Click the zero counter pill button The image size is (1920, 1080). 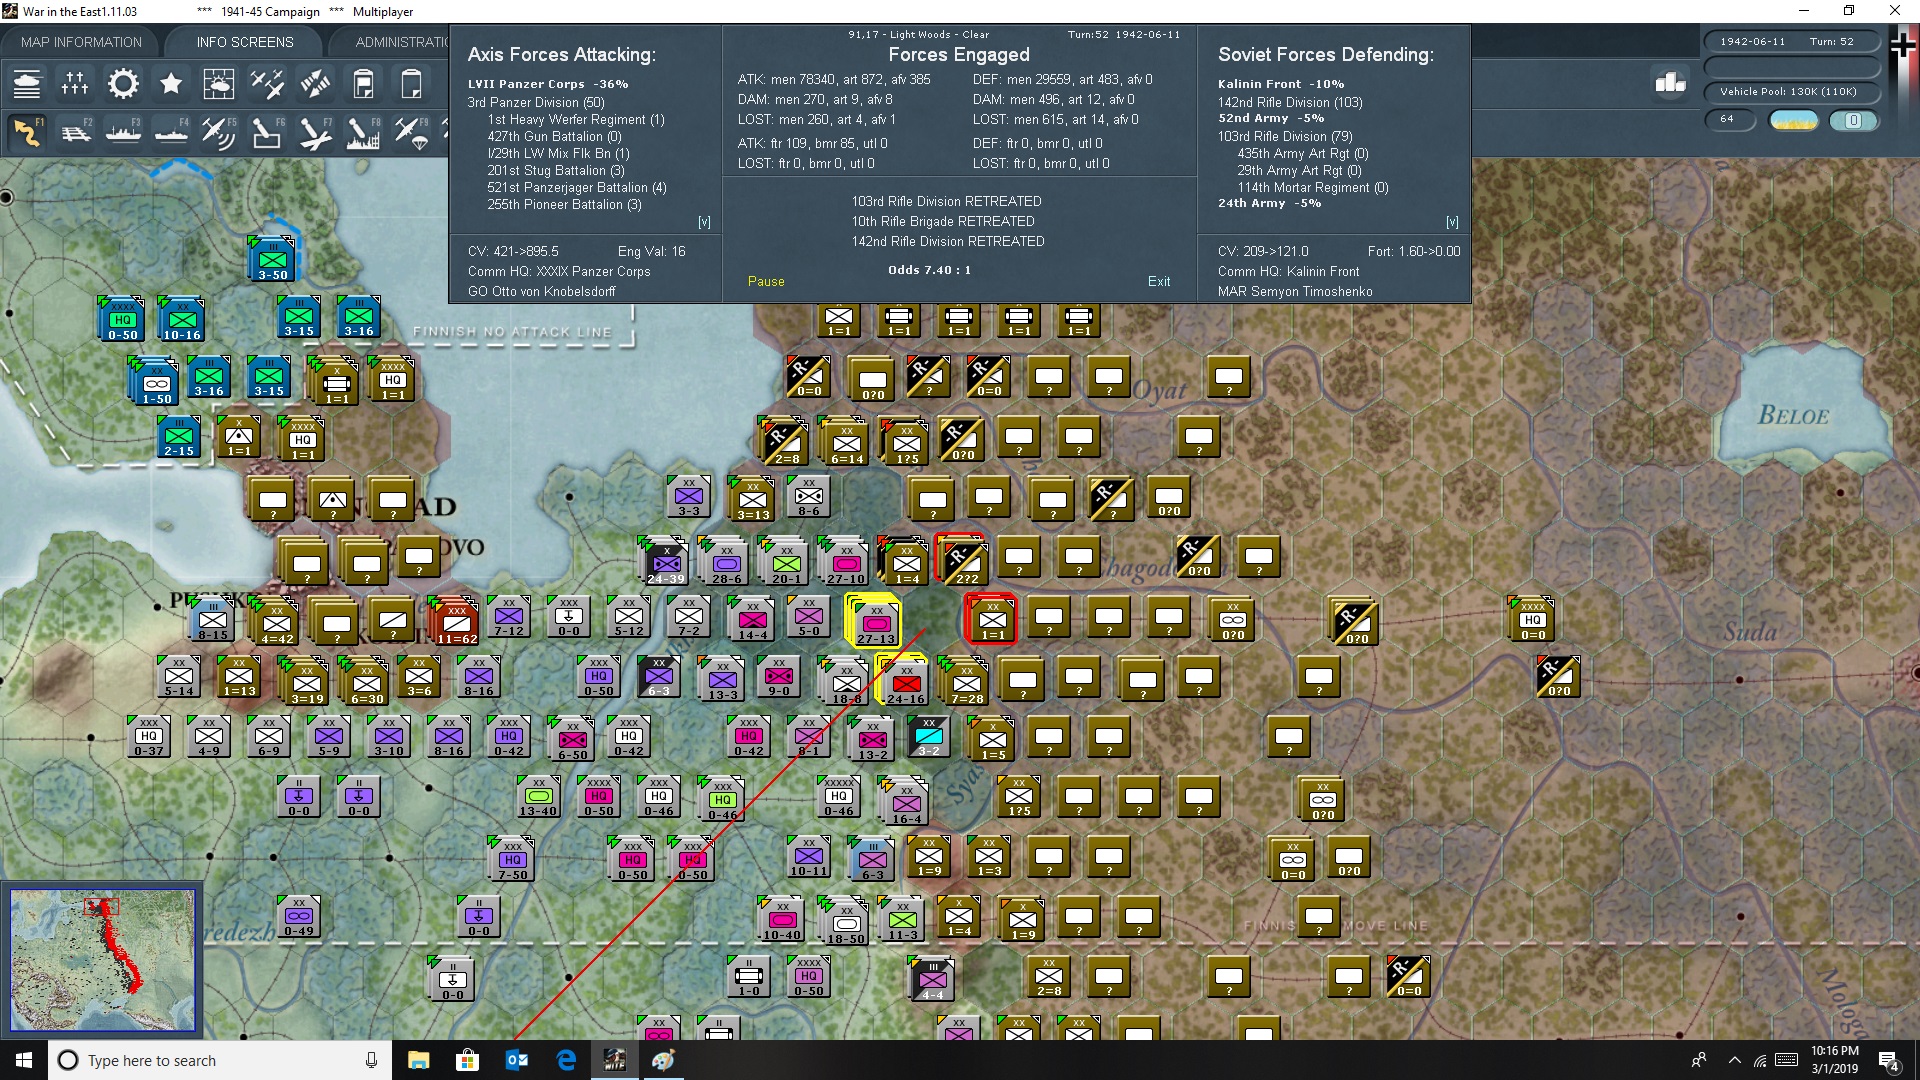coord(1853,120)
